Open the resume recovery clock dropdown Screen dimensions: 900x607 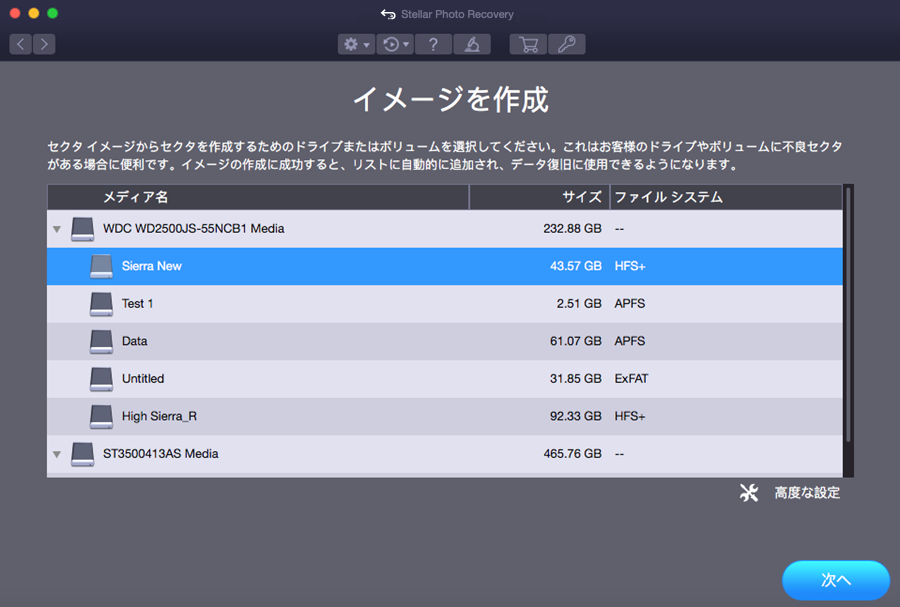pyautogui.click(x=395, y=44)
